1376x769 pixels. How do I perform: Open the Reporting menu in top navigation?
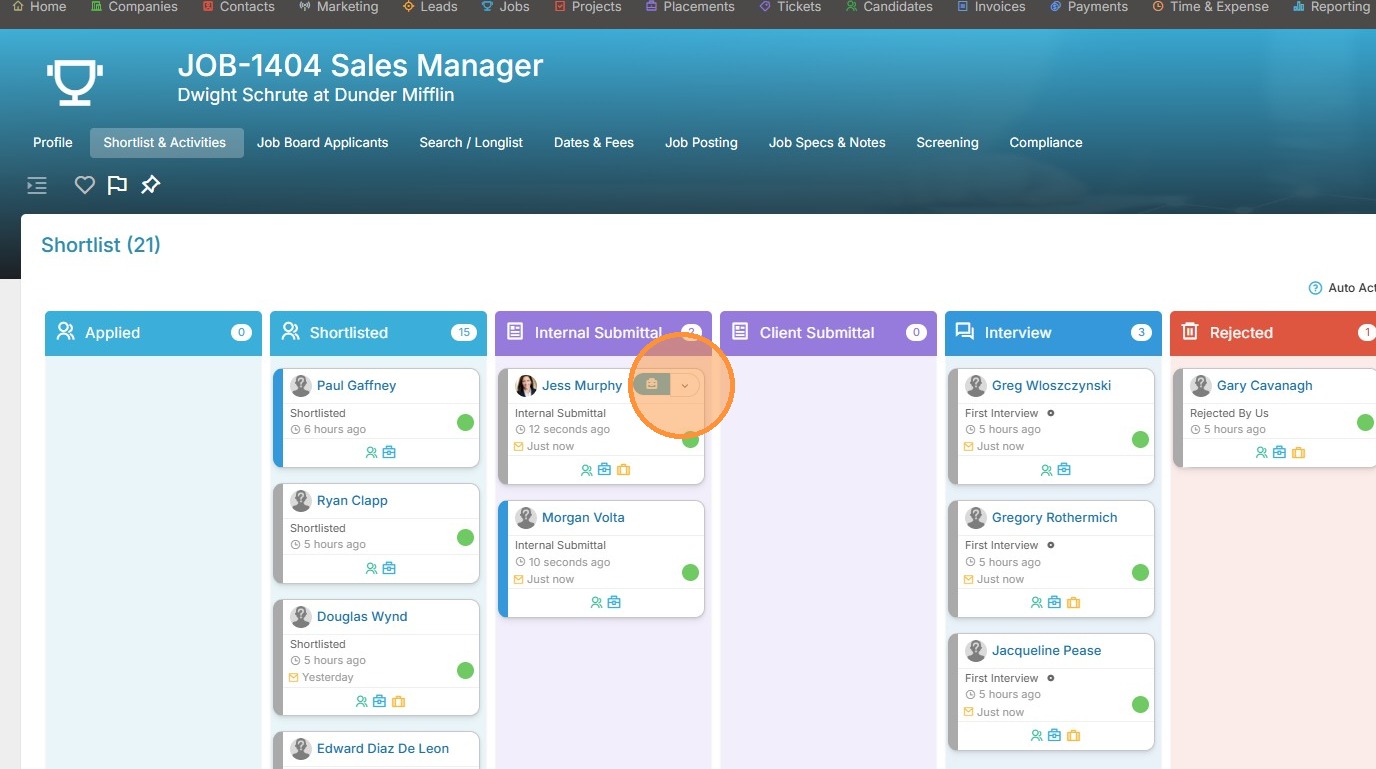[1331, 7]
